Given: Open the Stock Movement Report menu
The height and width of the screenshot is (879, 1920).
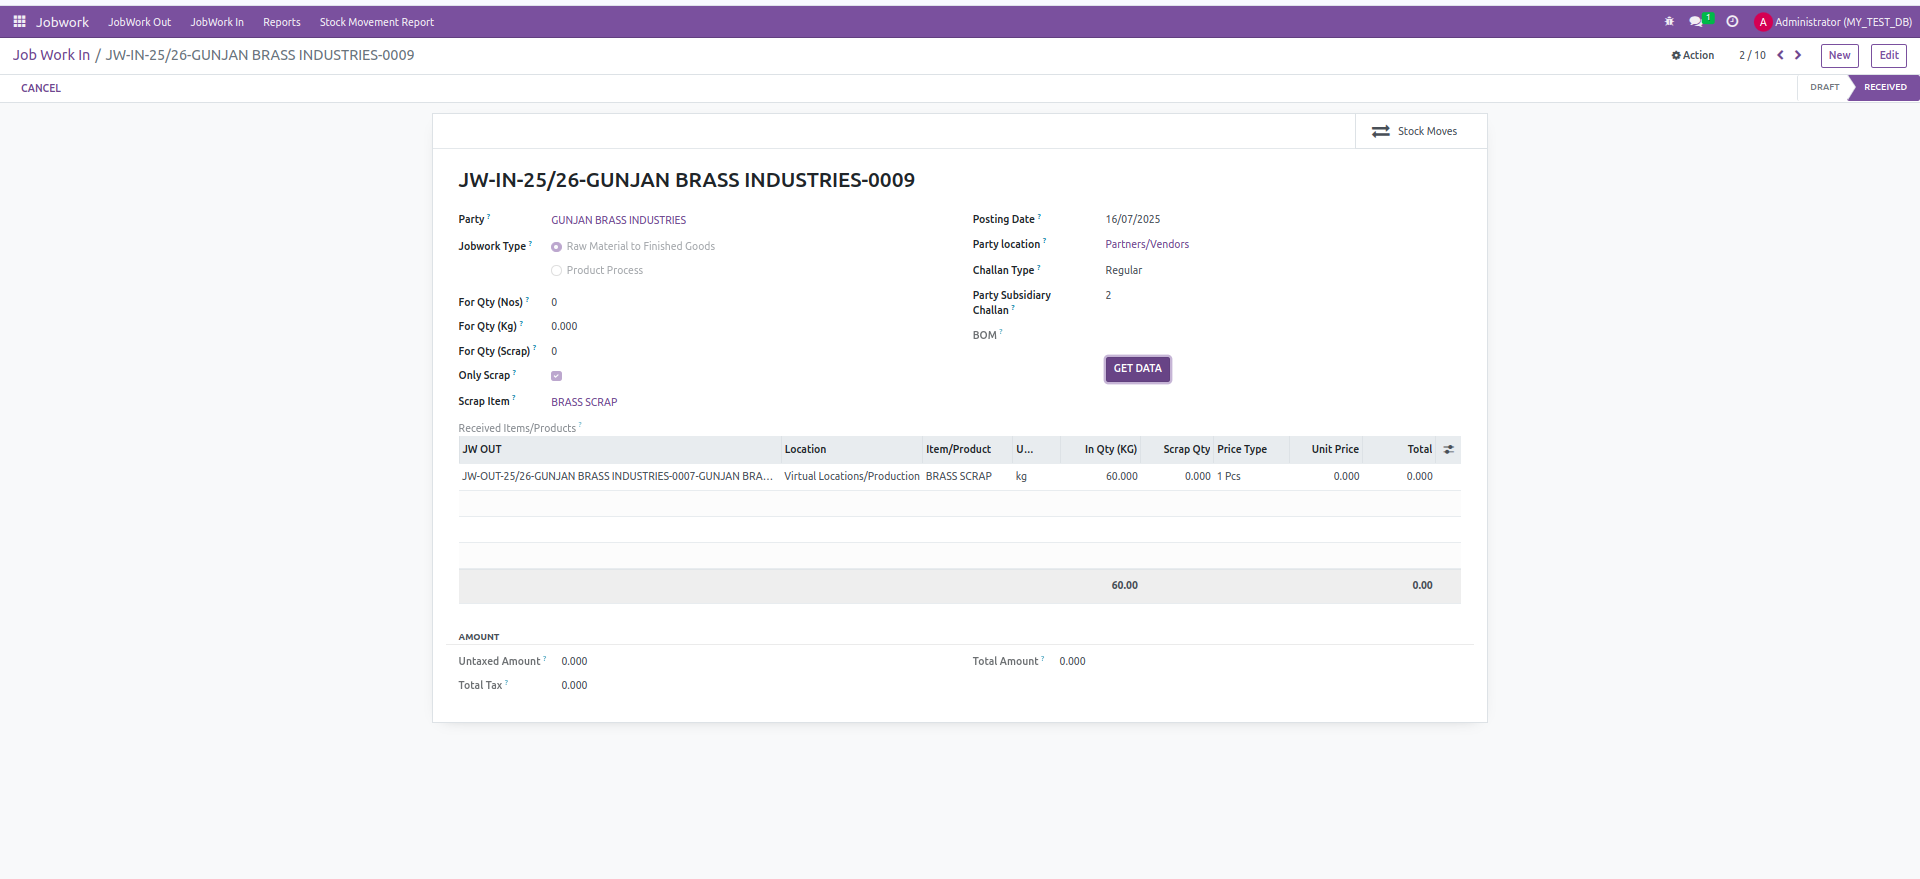Looking at the screenshot, I should [x=376, y=22].
